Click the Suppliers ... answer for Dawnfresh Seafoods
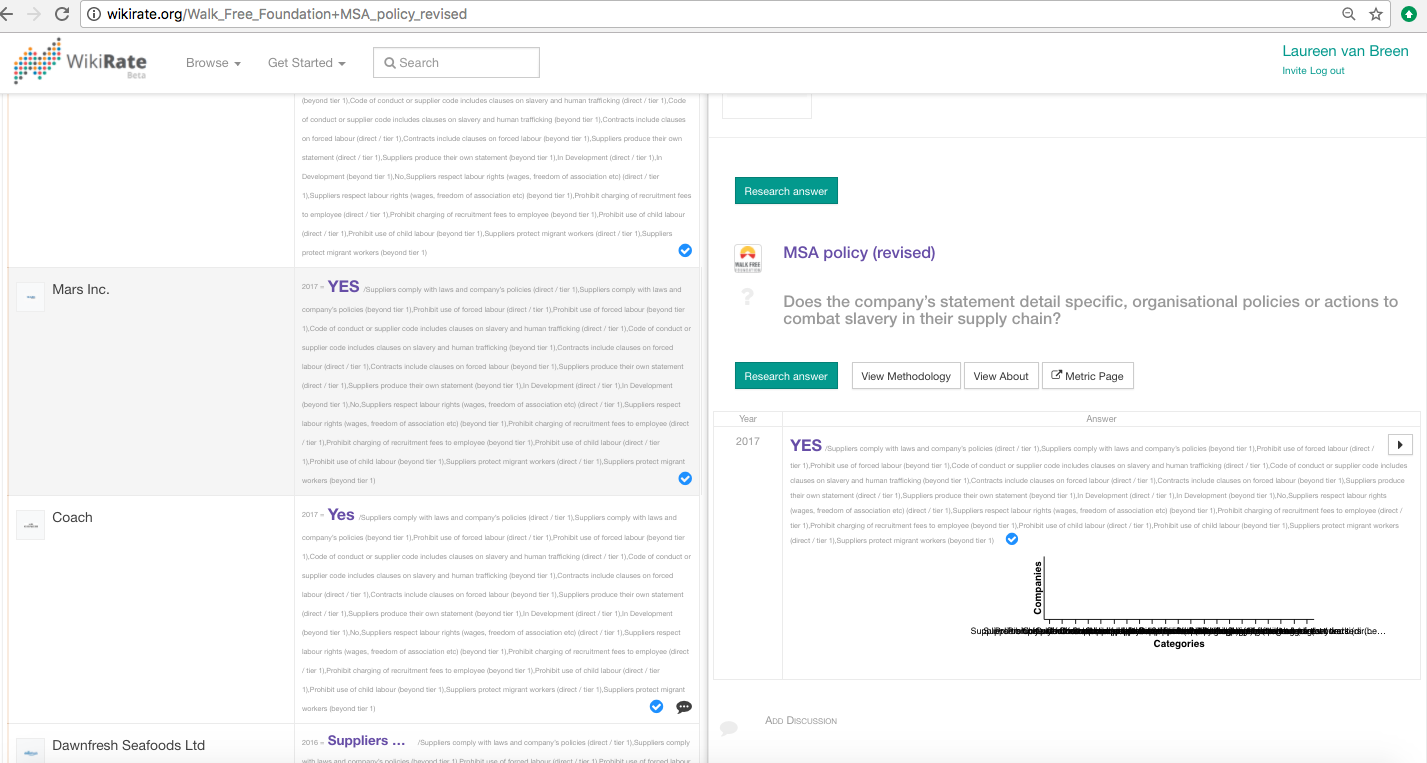Screen dimensions: 1427x763 (x=366, y=740)
